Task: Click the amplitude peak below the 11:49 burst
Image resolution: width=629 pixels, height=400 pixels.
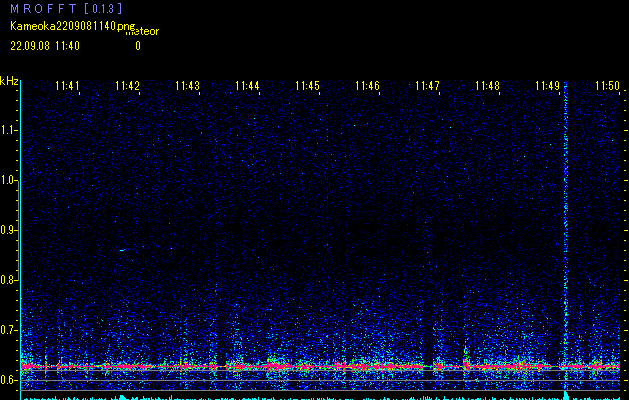Action: pyautogui.click(x=566, y=395)
